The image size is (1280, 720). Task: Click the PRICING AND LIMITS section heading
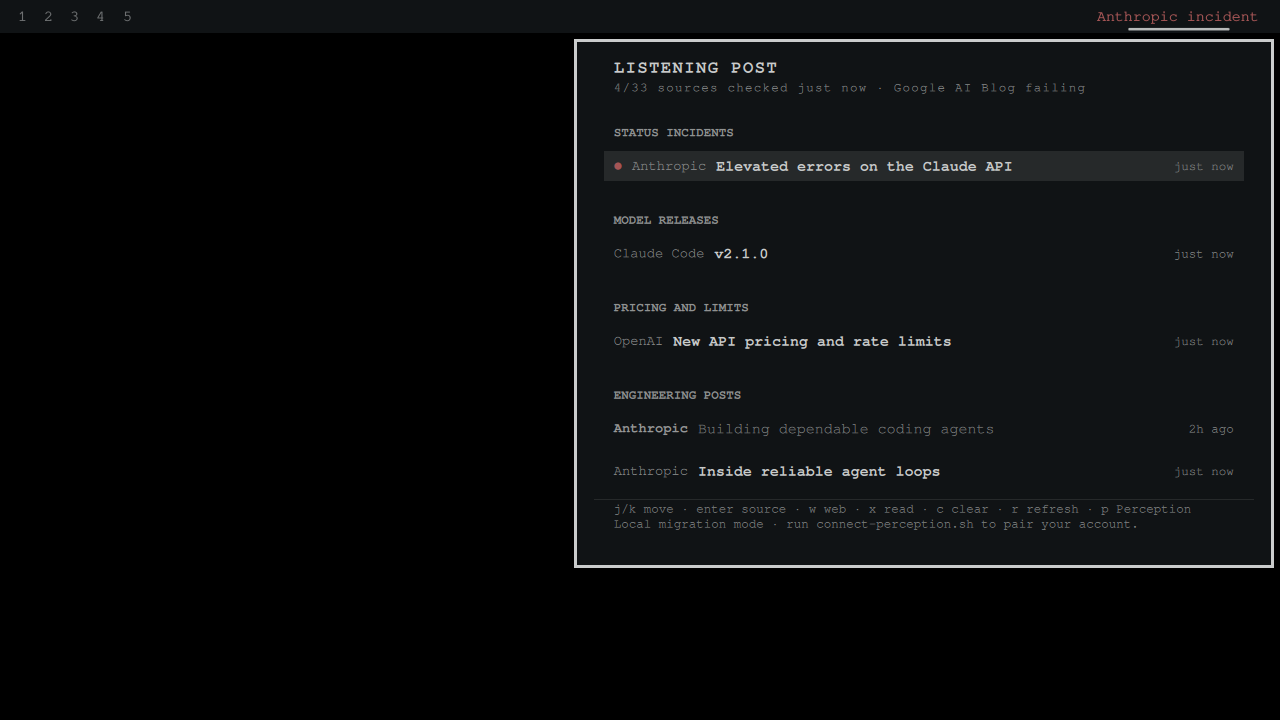pos(681,308)
